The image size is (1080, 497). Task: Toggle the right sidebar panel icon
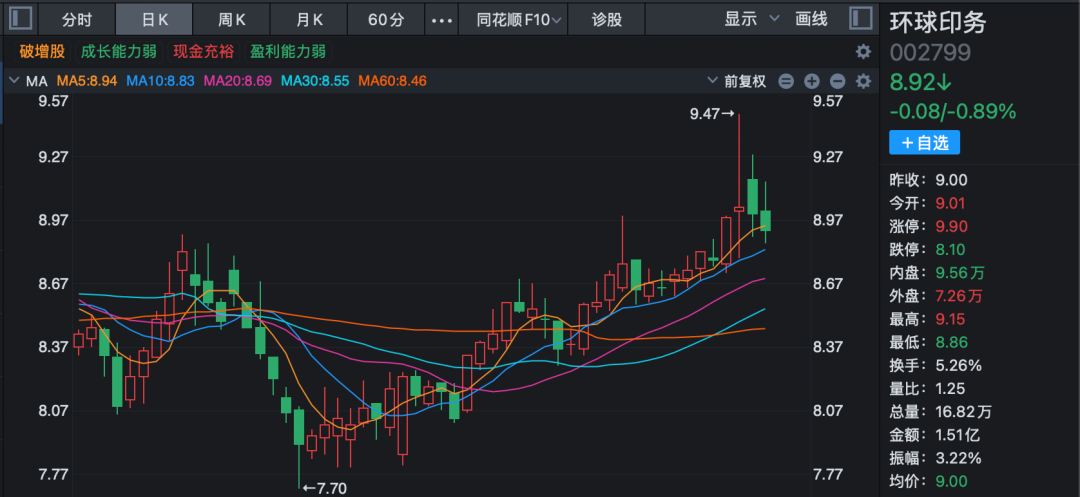point(858,19)
